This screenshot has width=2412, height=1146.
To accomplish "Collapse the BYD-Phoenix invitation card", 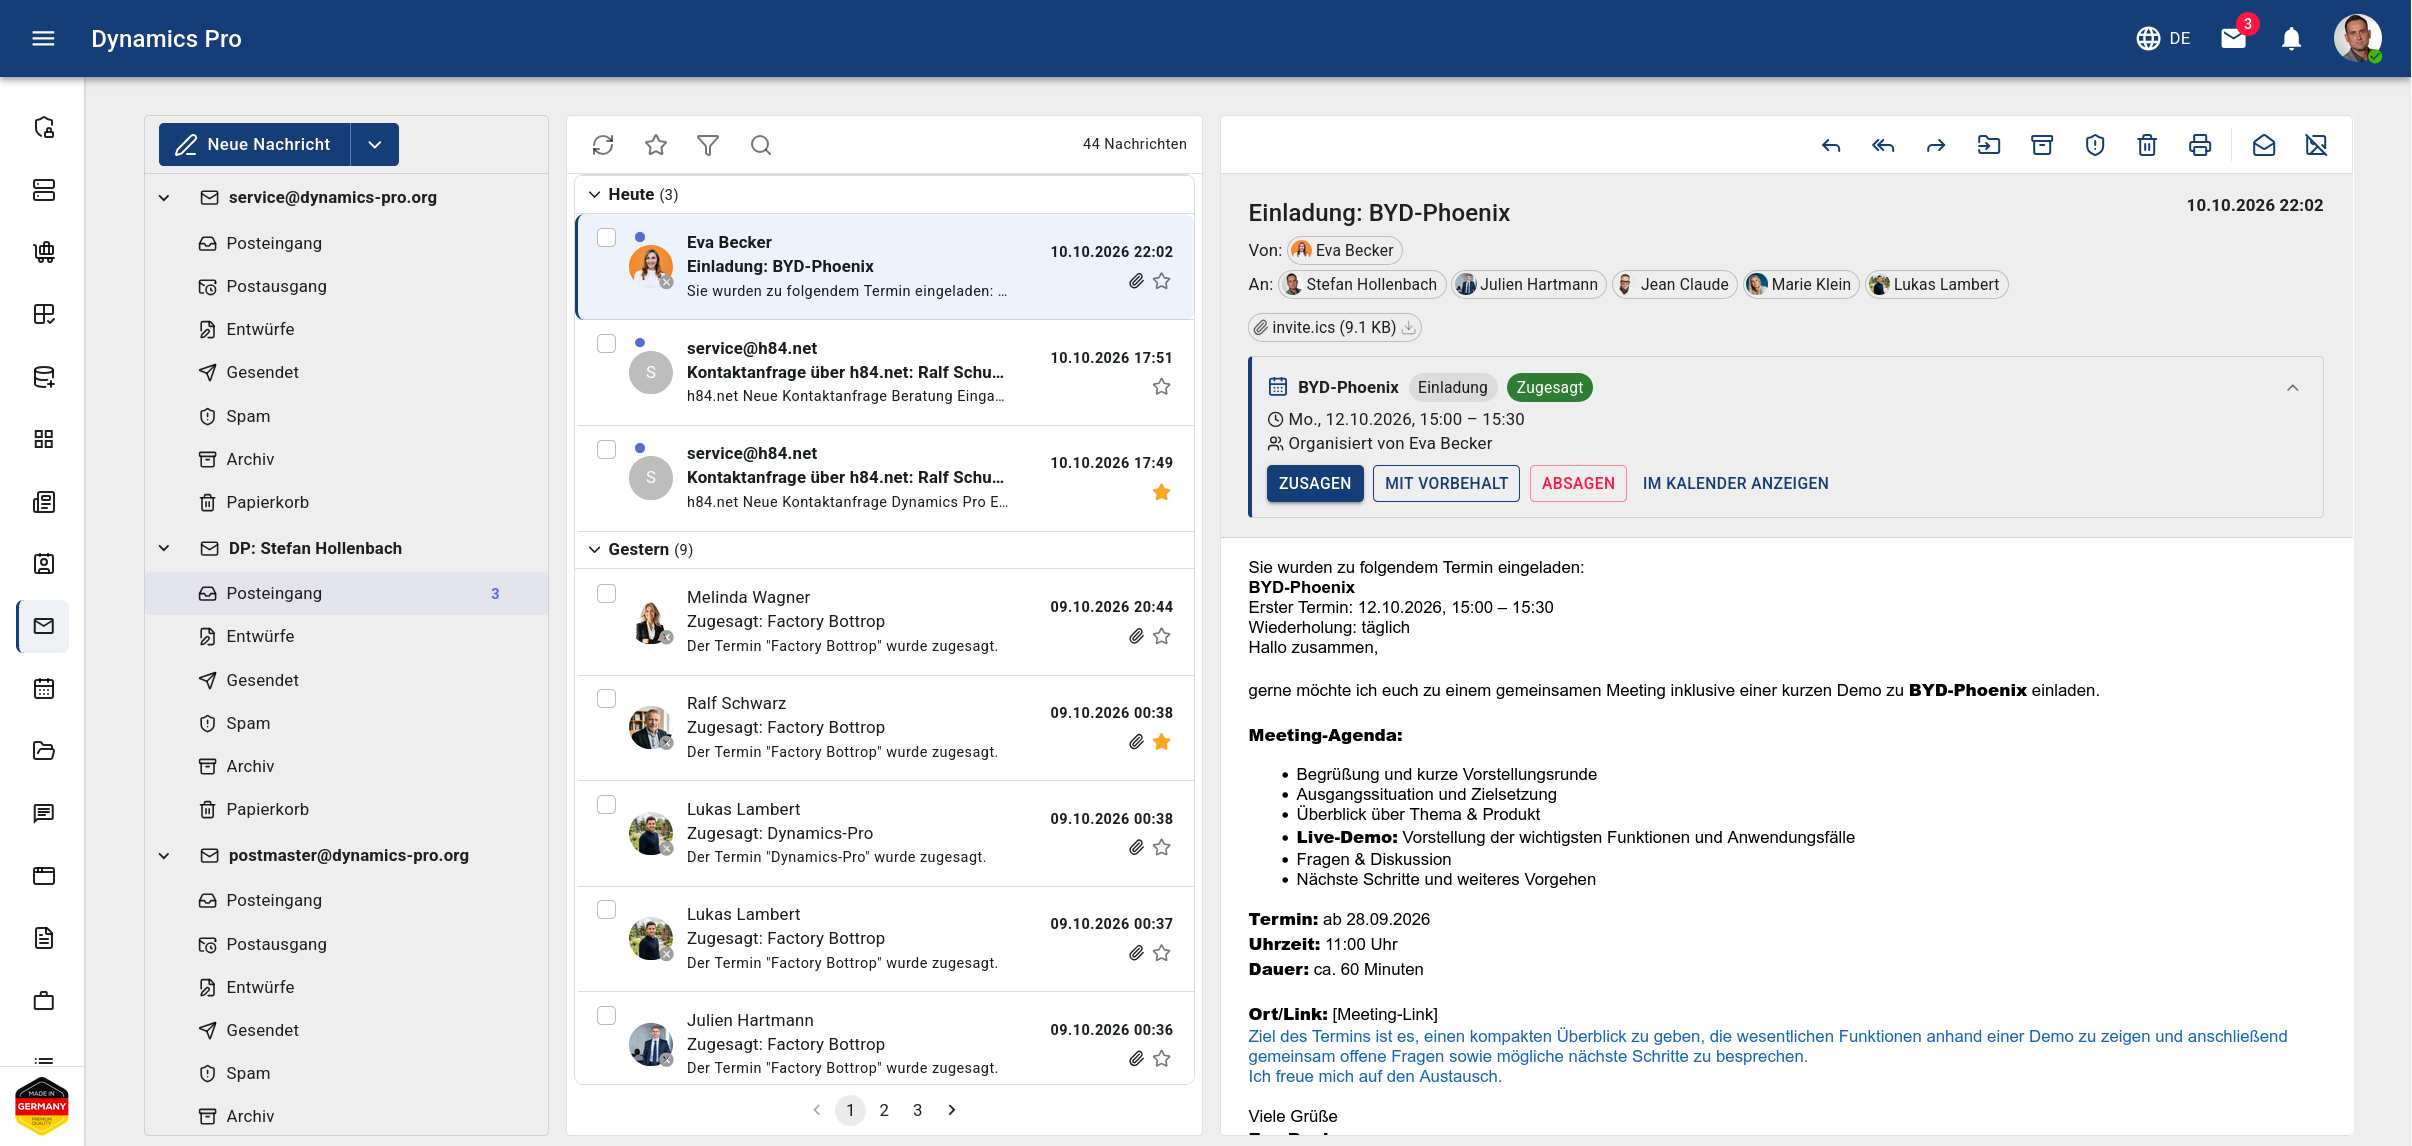I will click(2293, 388).
